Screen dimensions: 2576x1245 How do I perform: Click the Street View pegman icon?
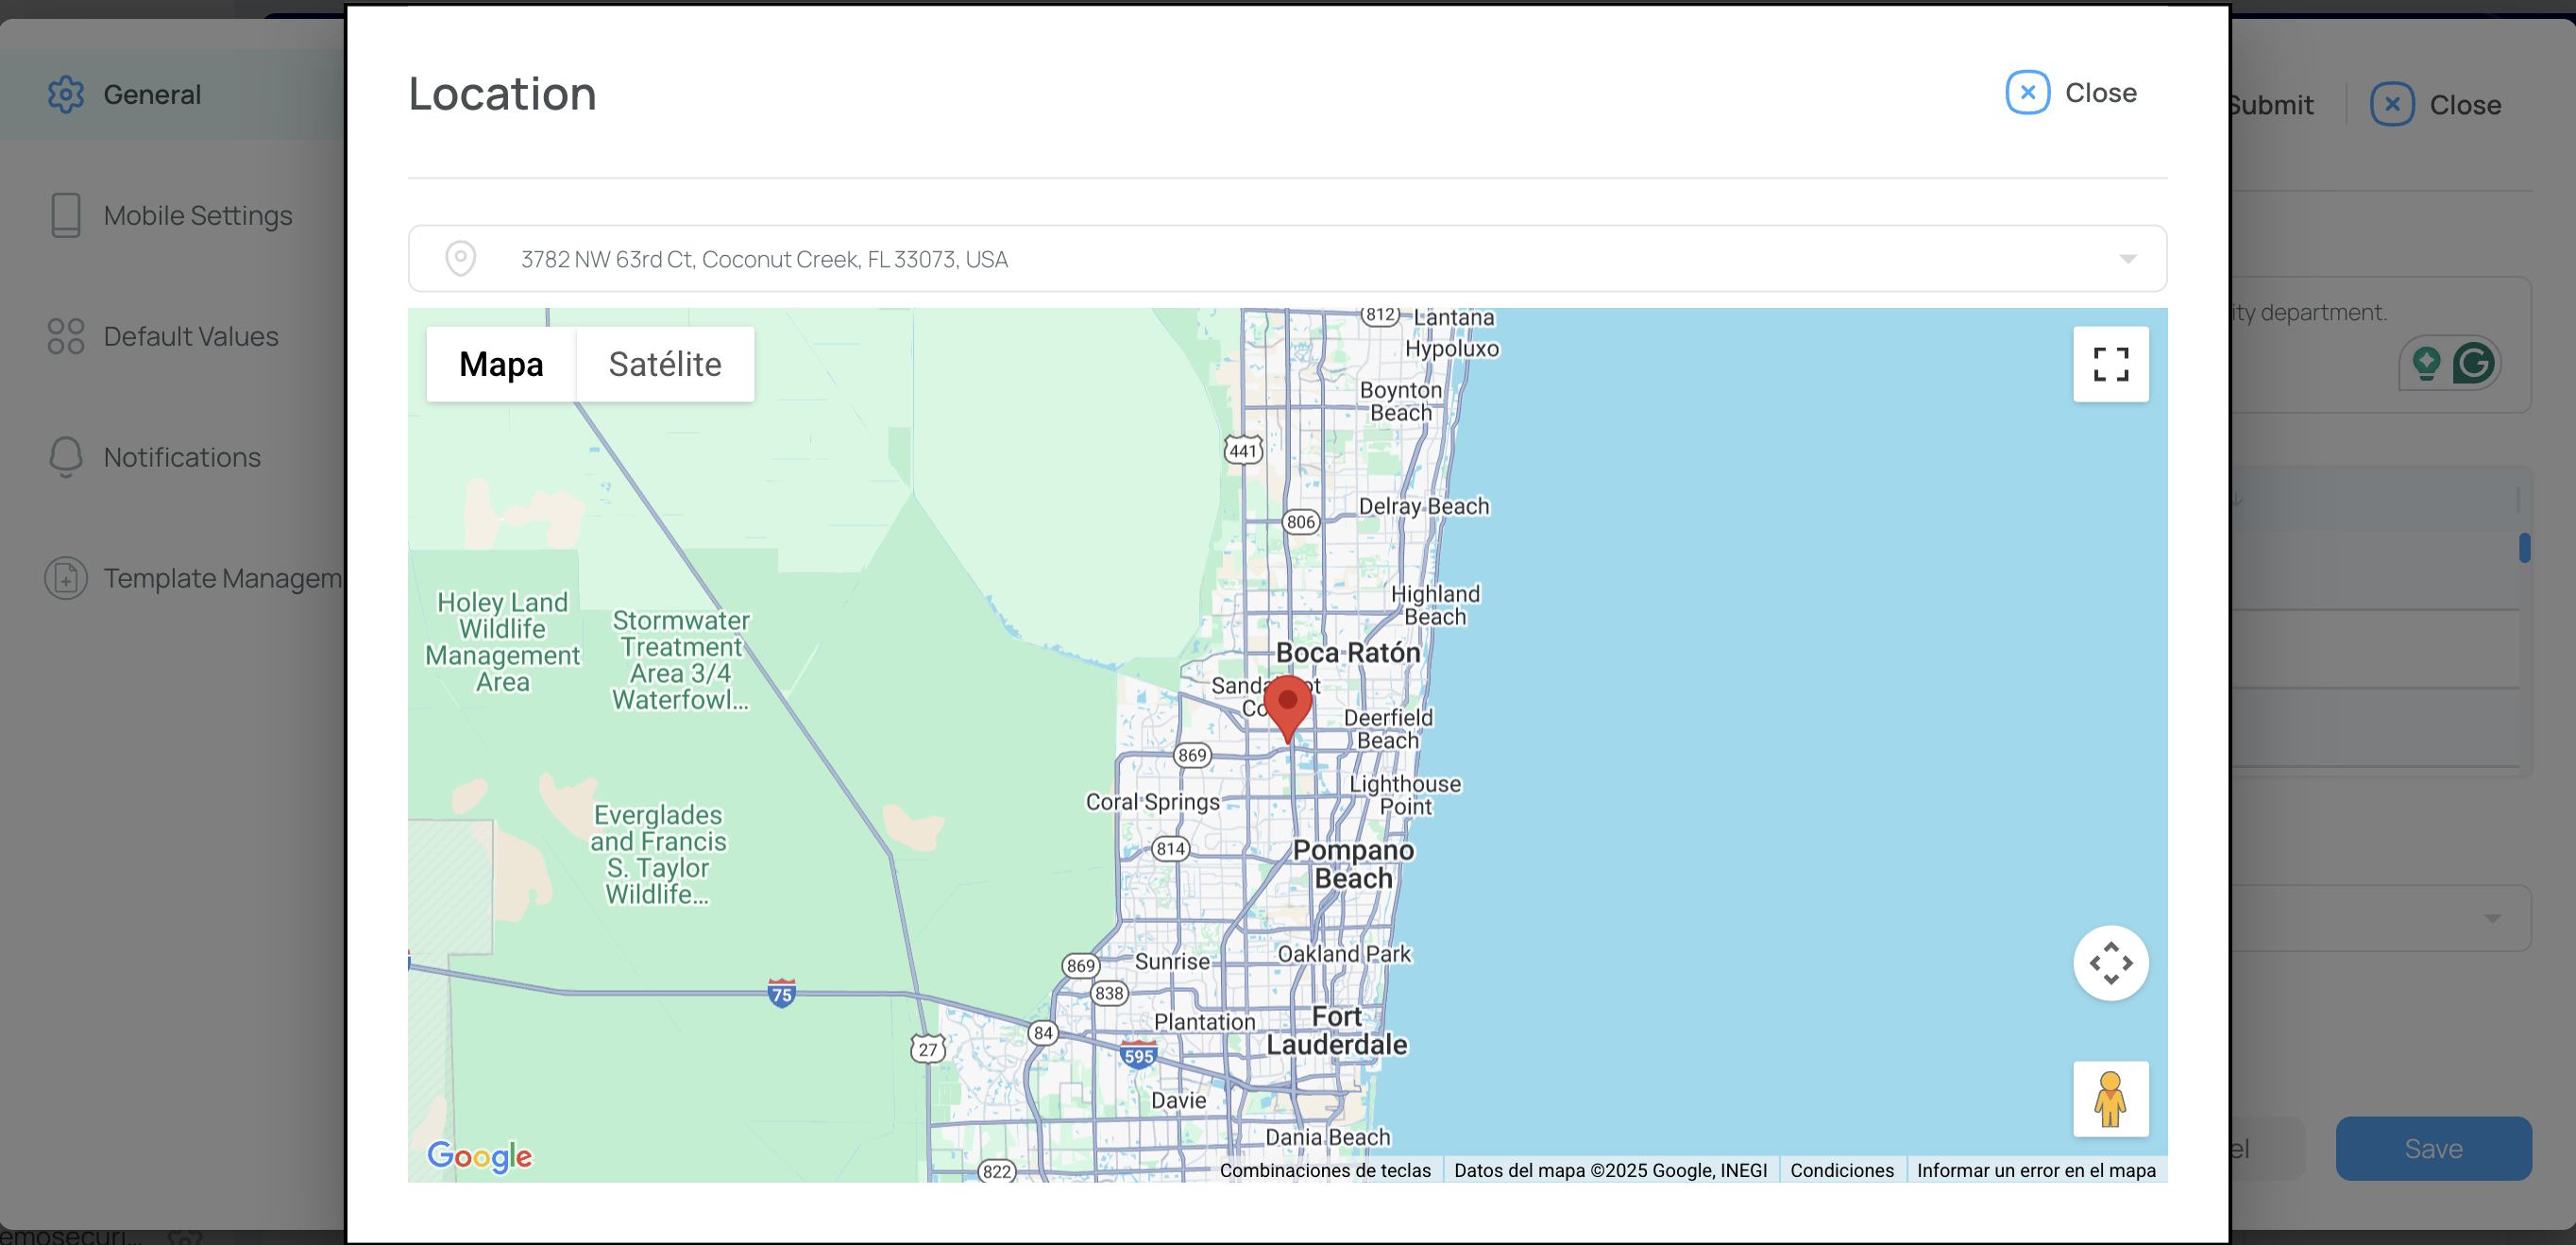click(x=2110, y=1099)
